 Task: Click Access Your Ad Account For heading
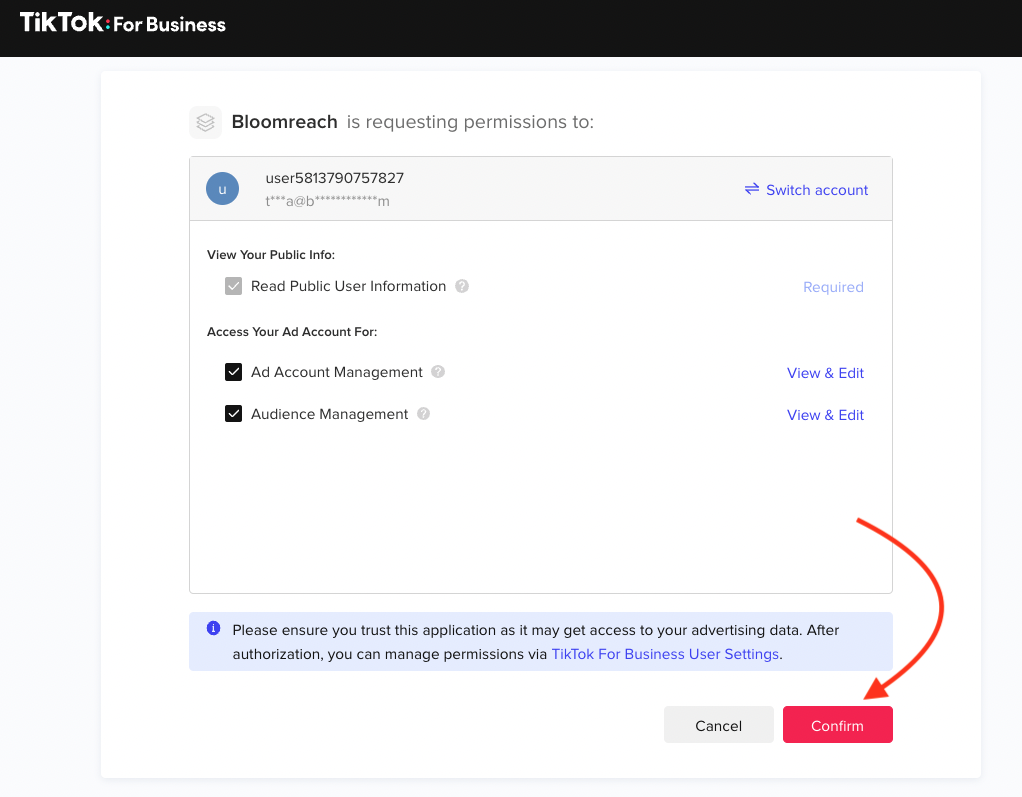click(292, 332)
